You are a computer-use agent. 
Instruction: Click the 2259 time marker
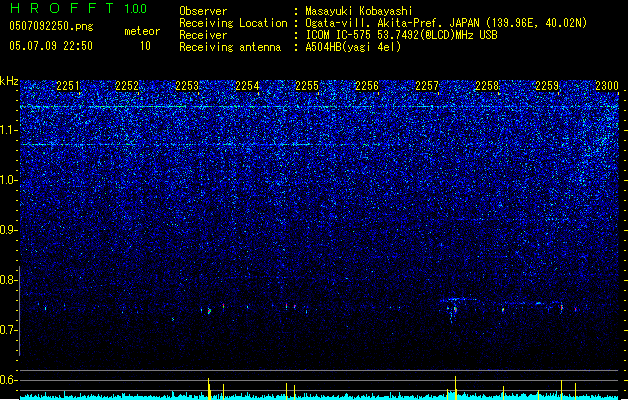point(547,86)
